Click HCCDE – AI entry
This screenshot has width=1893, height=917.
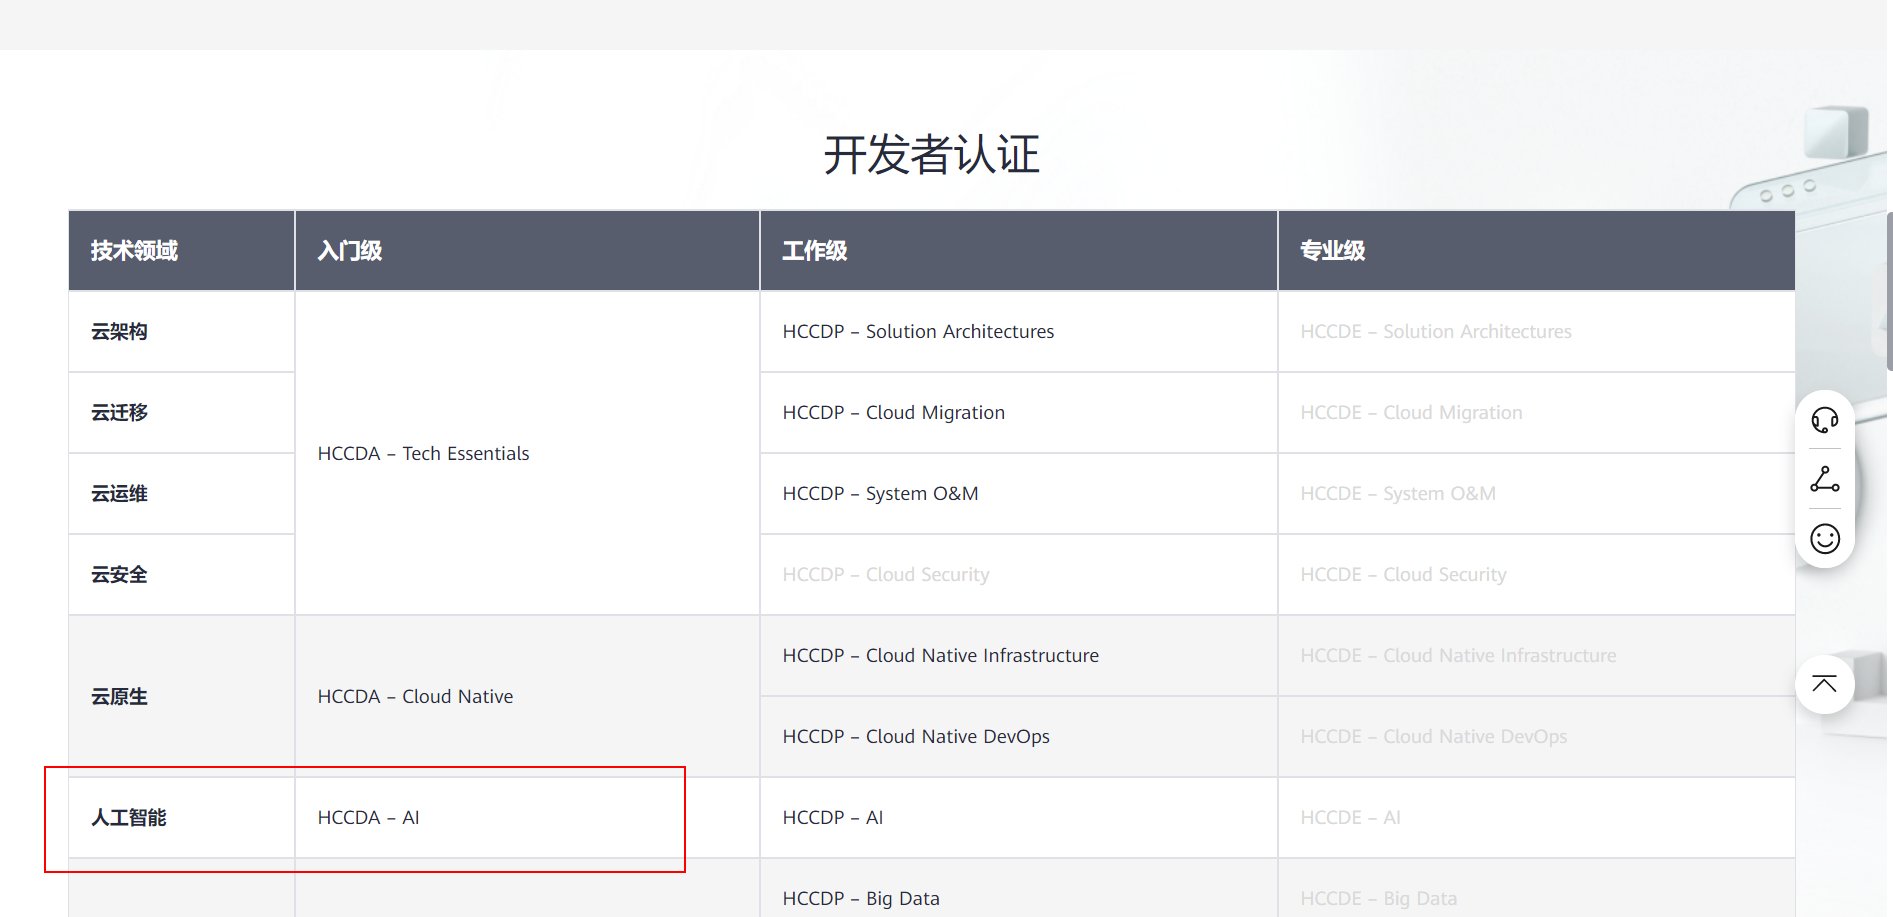coord(1350,818)
